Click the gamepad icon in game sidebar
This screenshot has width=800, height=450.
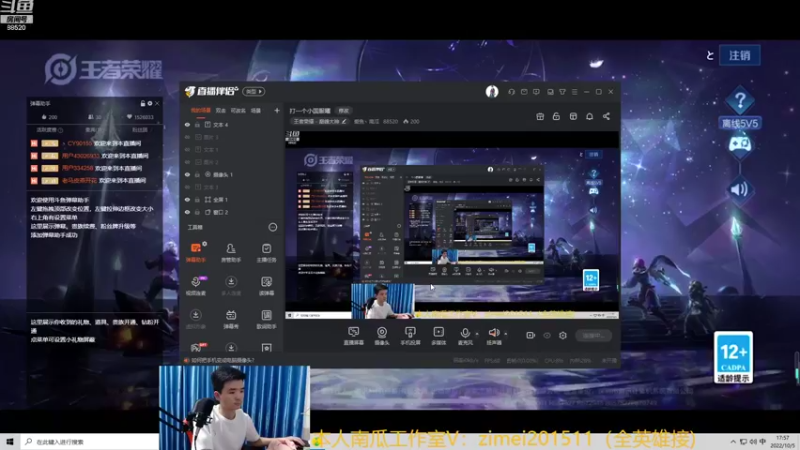point(740,144)
